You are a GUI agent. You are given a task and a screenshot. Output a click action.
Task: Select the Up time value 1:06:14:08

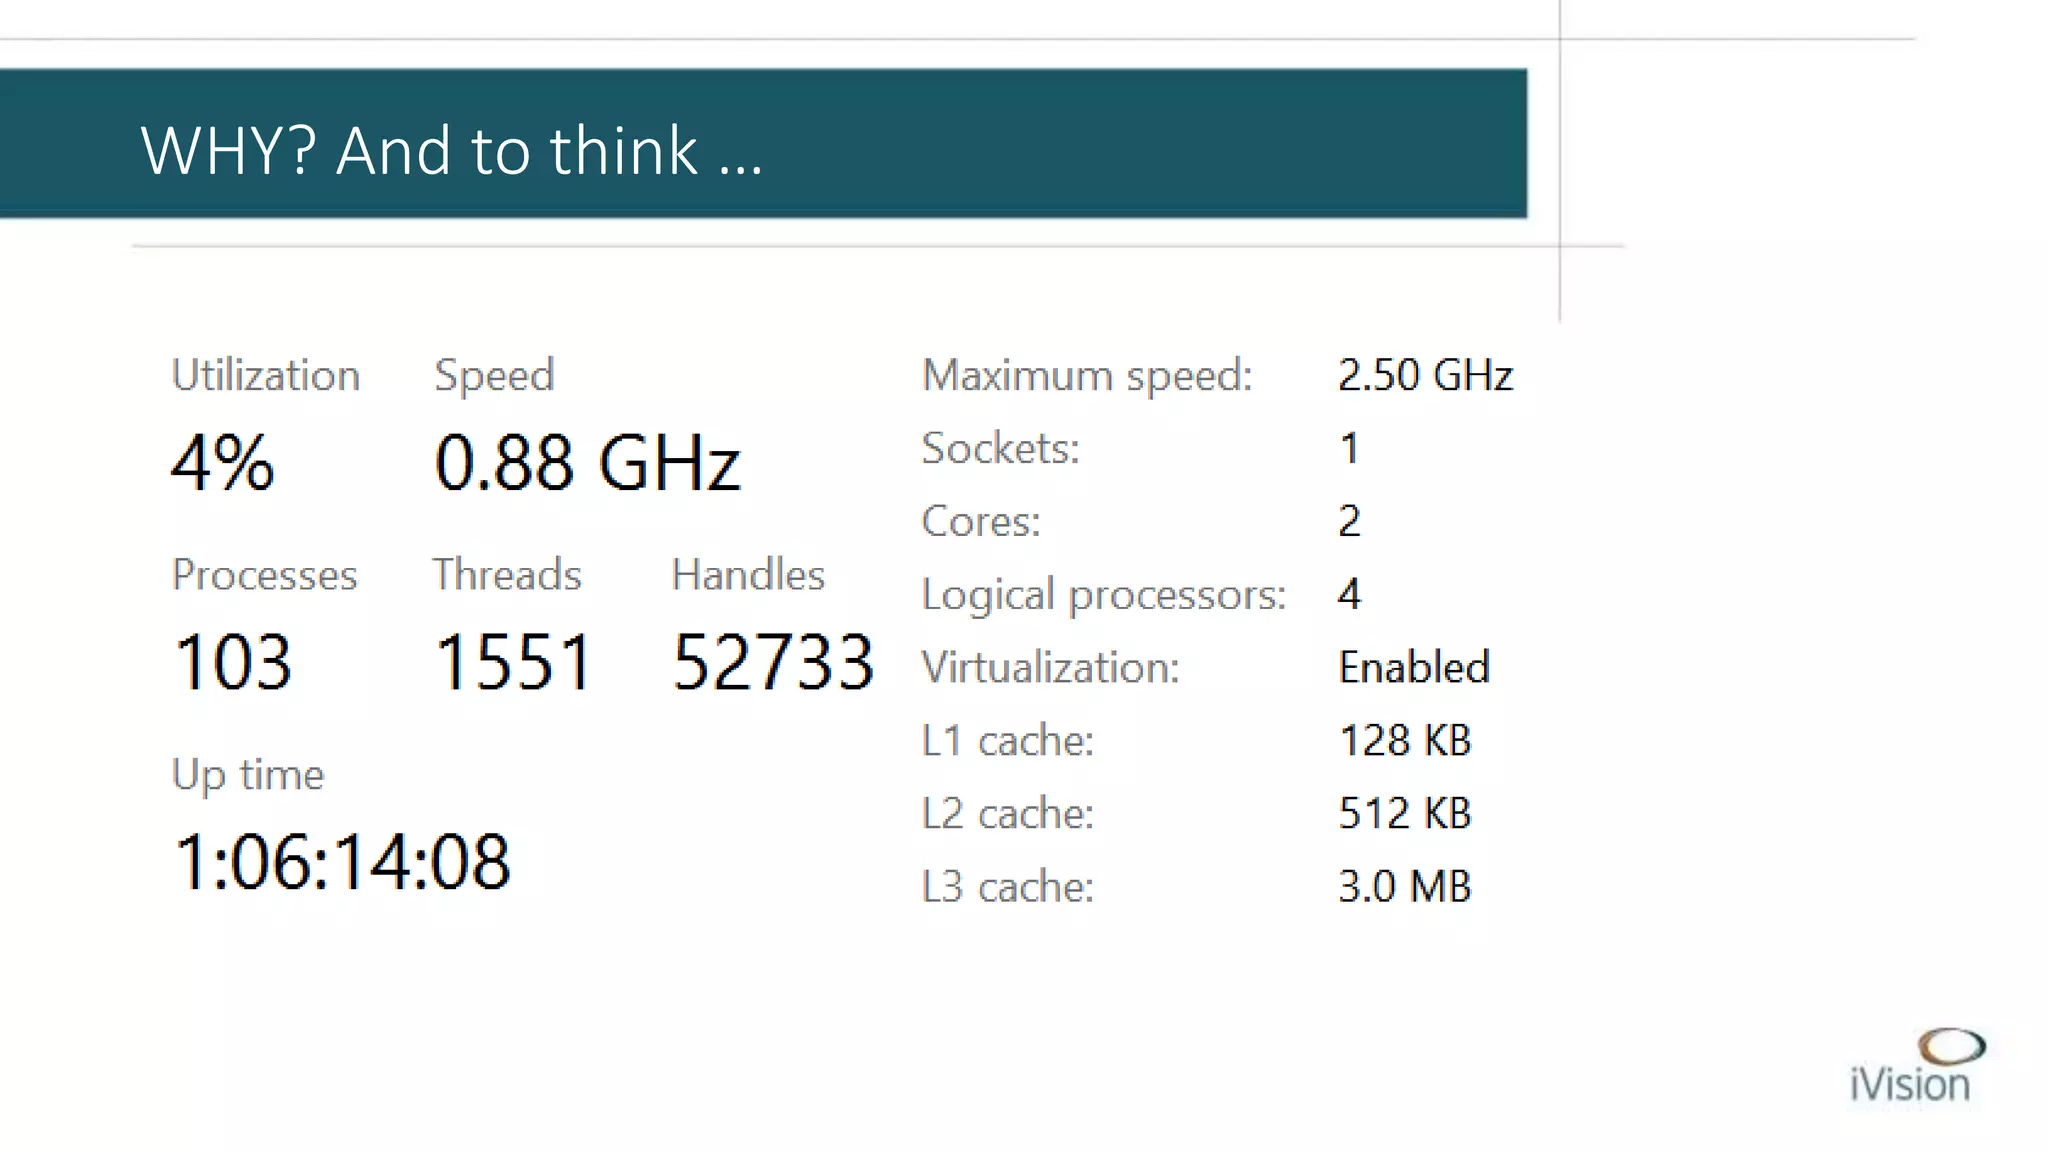coord(342,862)
